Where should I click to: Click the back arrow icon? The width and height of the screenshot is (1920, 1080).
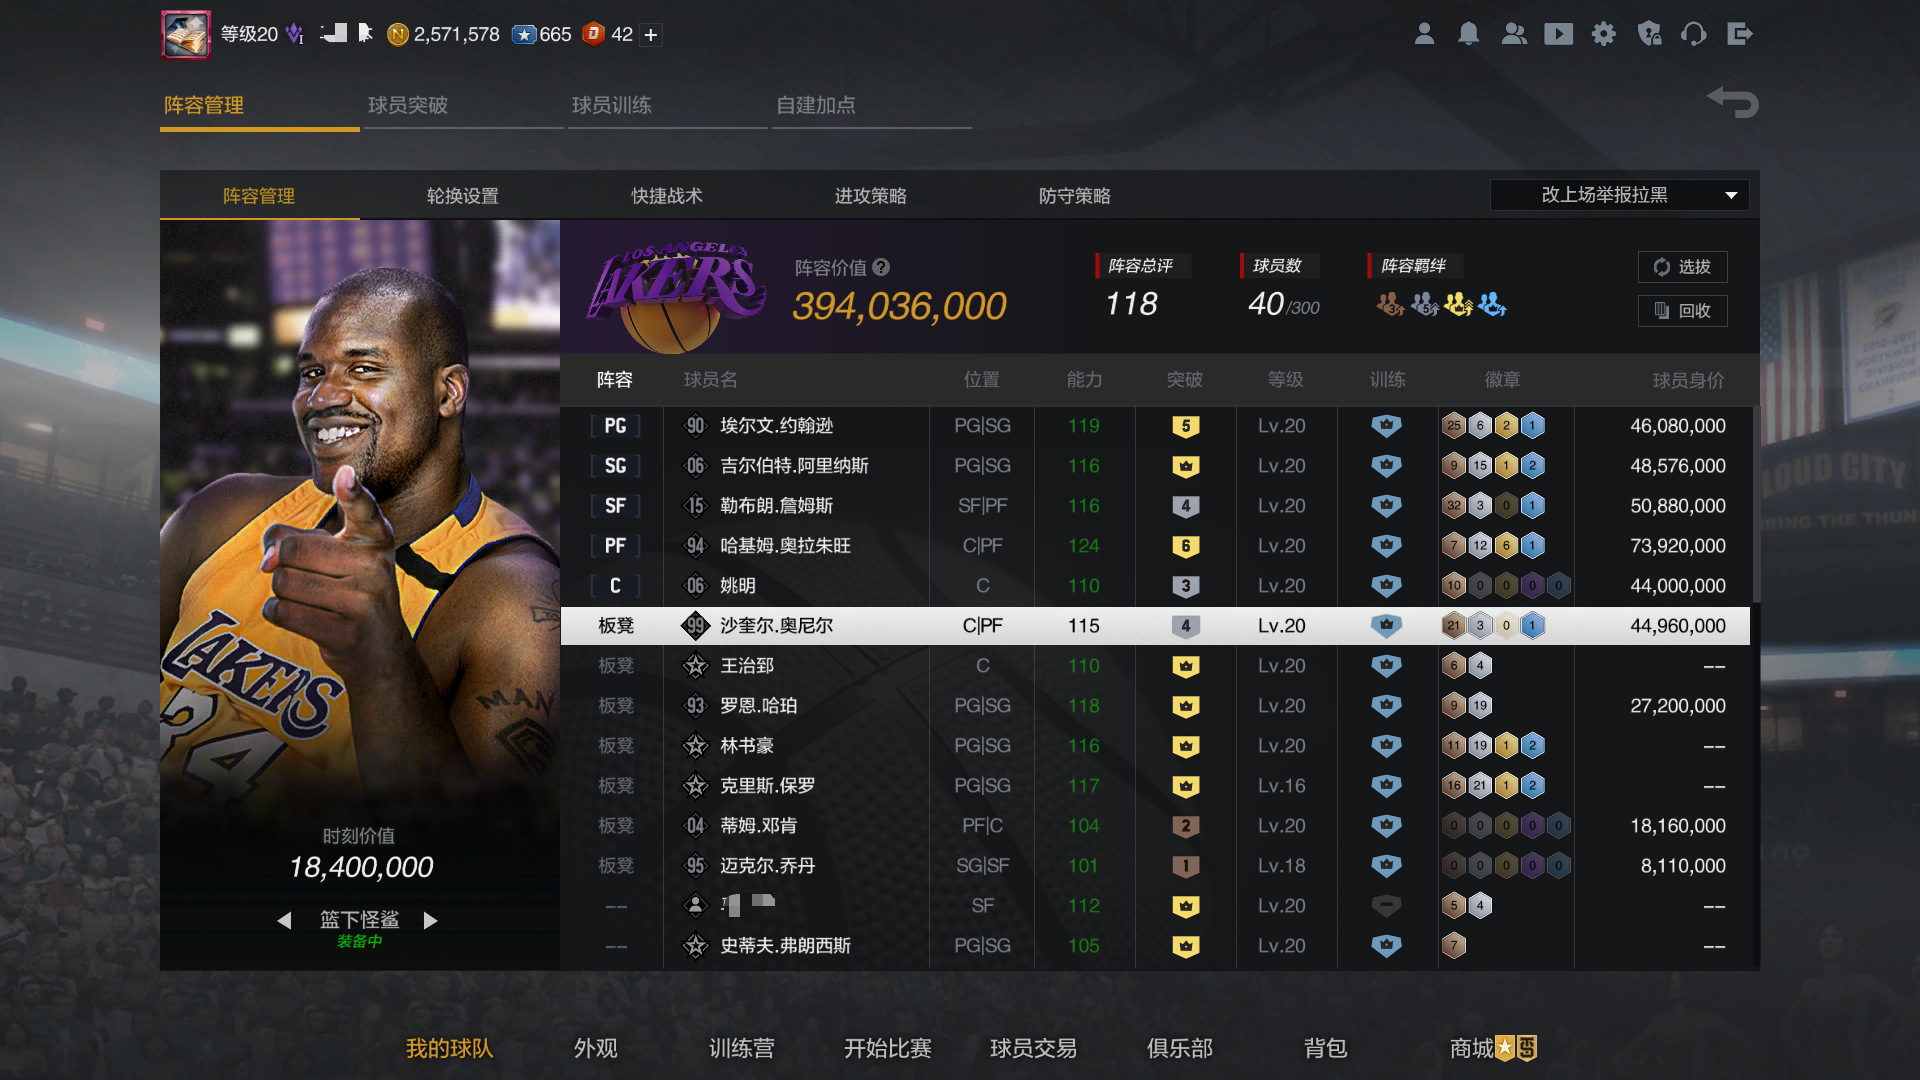(x=1733, y=101)
